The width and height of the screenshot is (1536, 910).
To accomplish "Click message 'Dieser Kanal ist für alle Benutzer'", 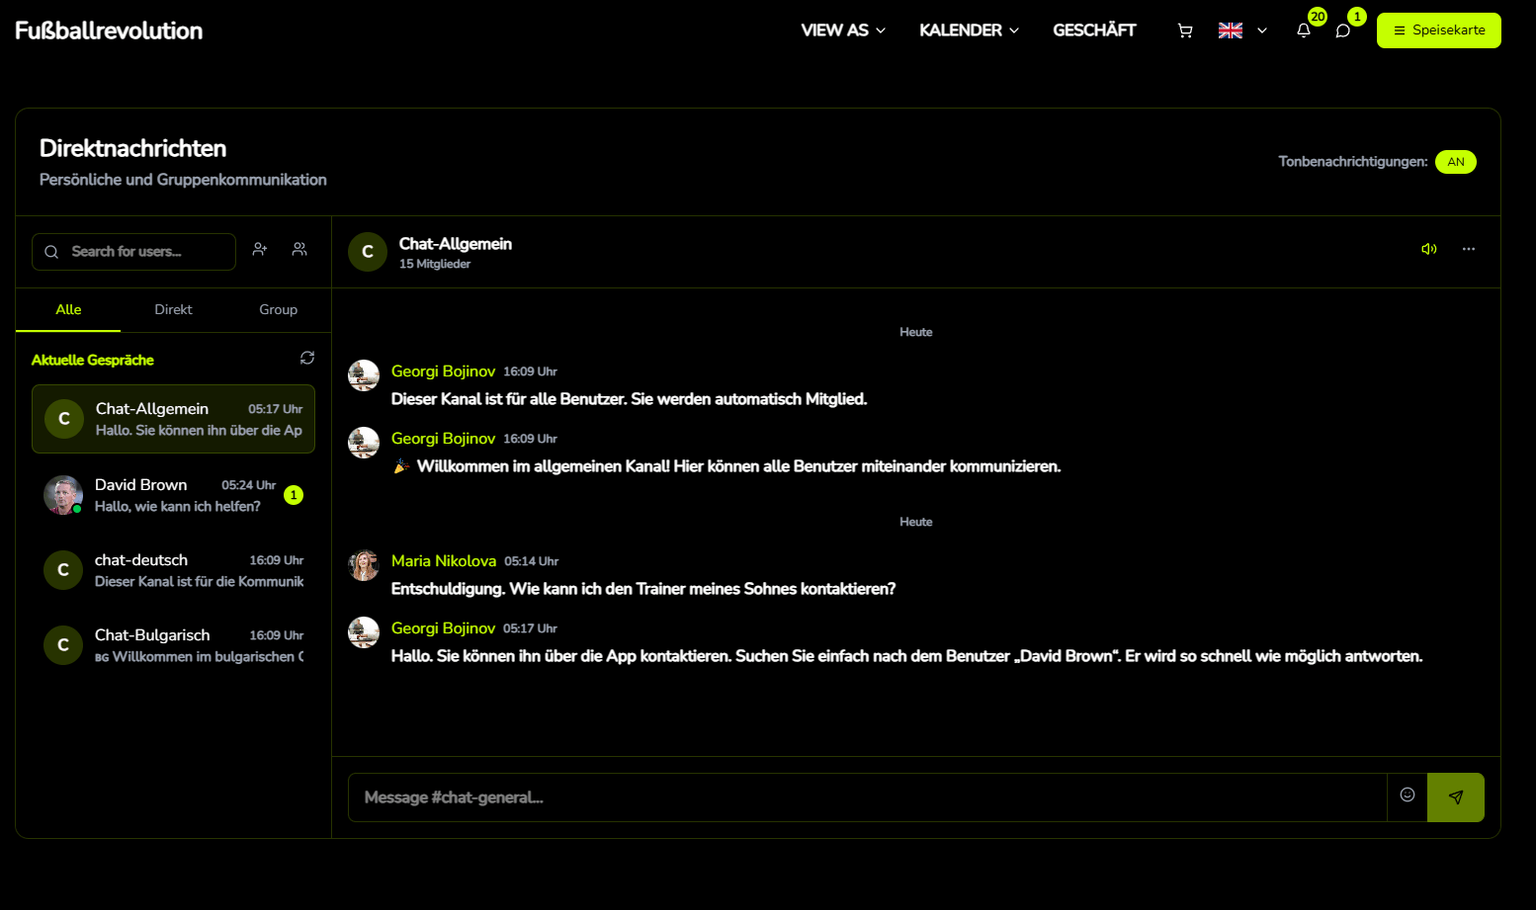I will (x=629, y=399).
